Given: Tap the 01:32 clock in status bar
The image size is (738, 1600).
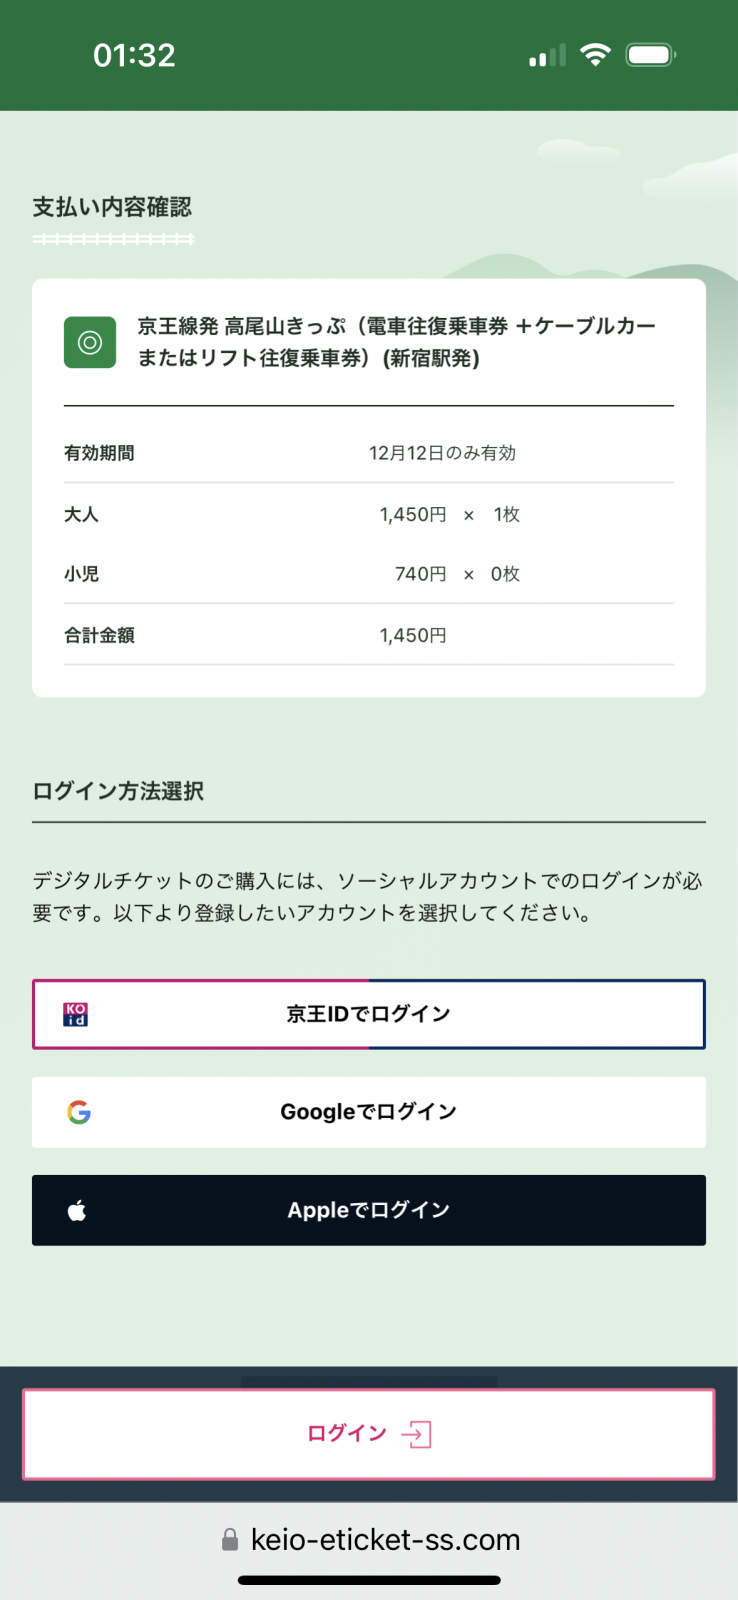Looking at the screenshot, I should tap(134, 55).
